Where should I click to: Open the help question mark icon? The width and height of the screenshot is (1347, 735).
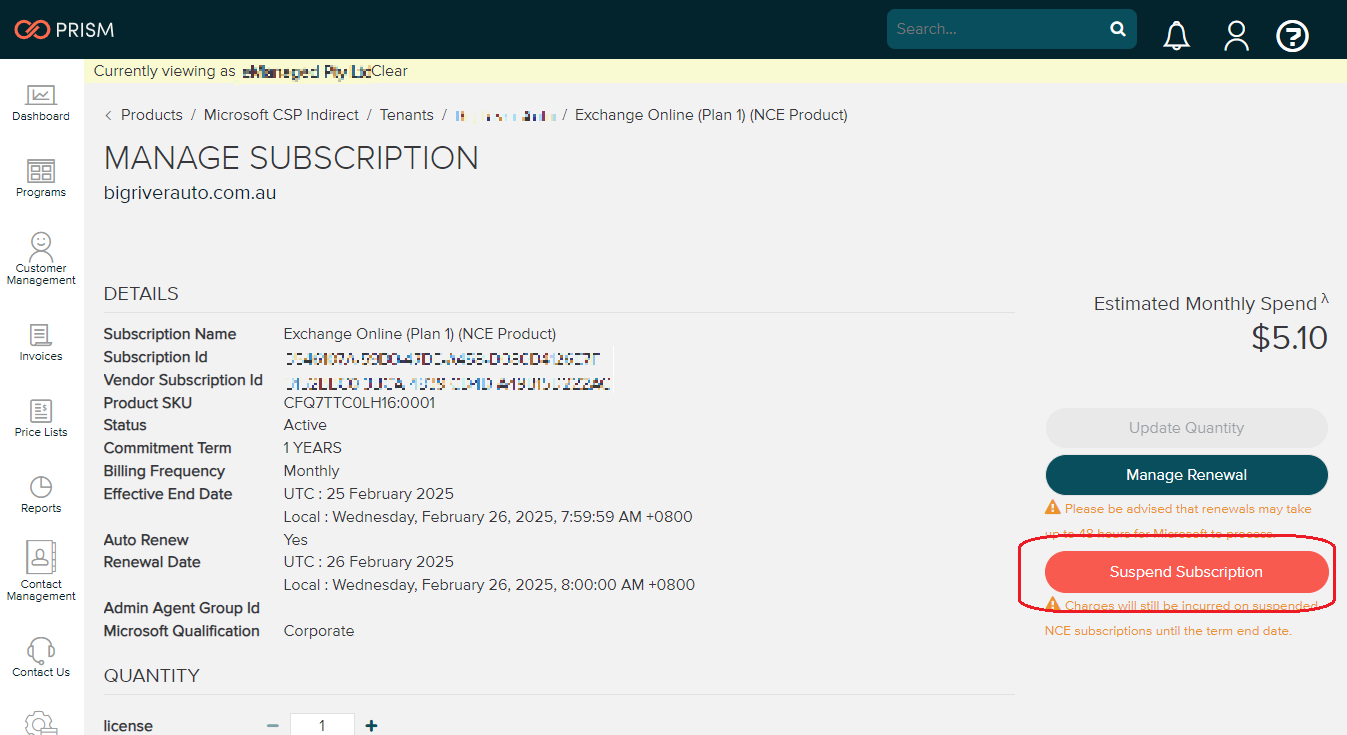tap(1292, 36)
